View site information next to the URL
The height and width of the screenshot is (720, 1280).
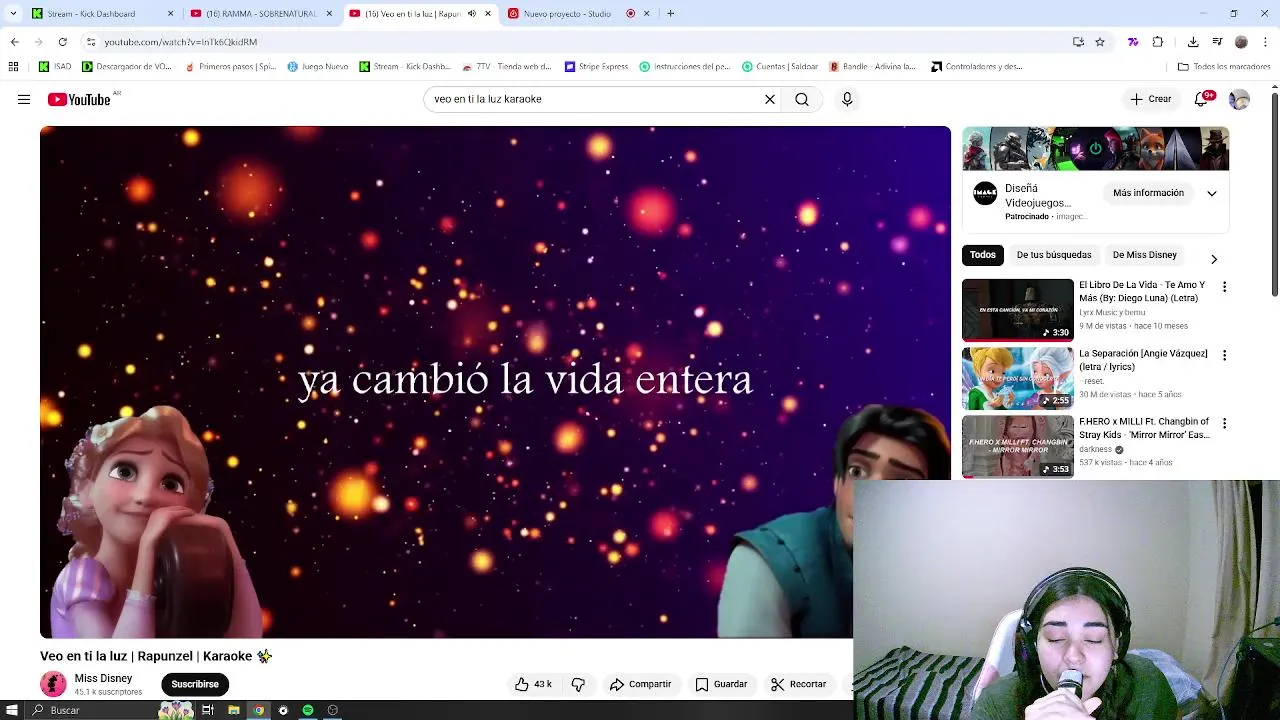pos(90,42)
